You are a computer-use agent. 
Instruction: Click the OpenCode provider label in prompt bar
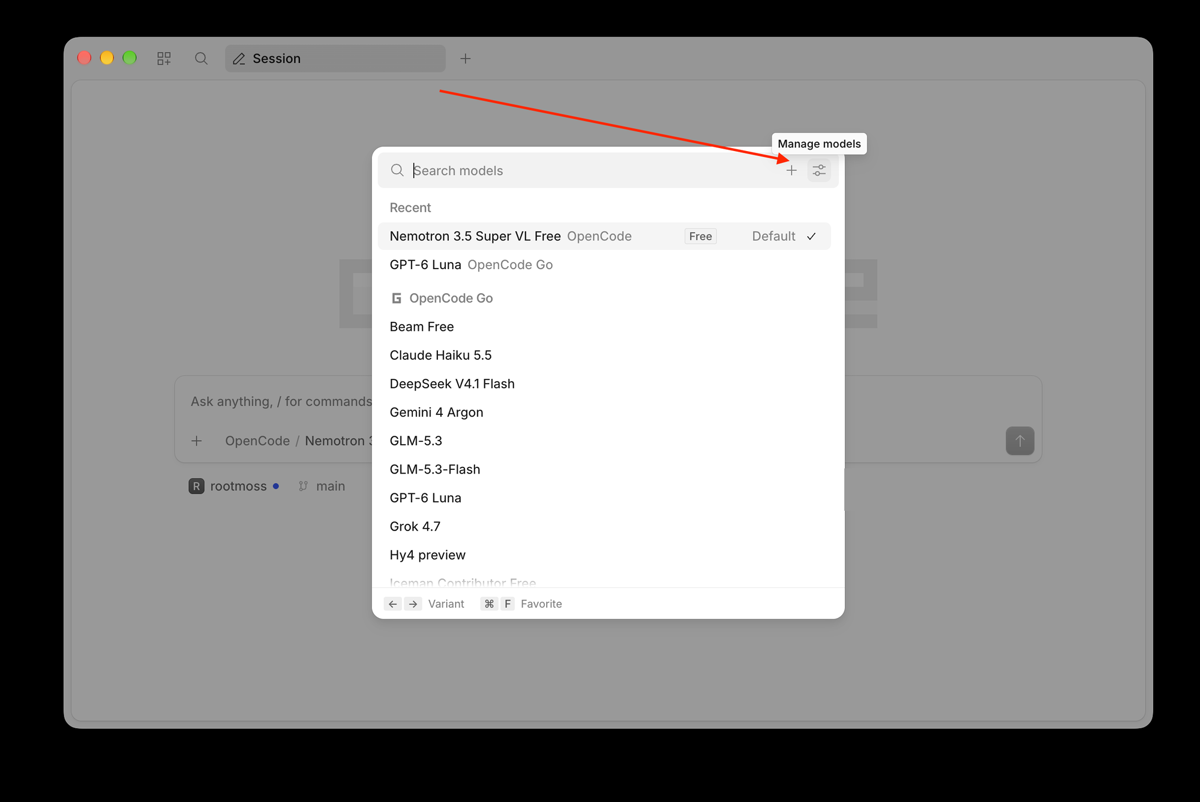pos(257,441)
